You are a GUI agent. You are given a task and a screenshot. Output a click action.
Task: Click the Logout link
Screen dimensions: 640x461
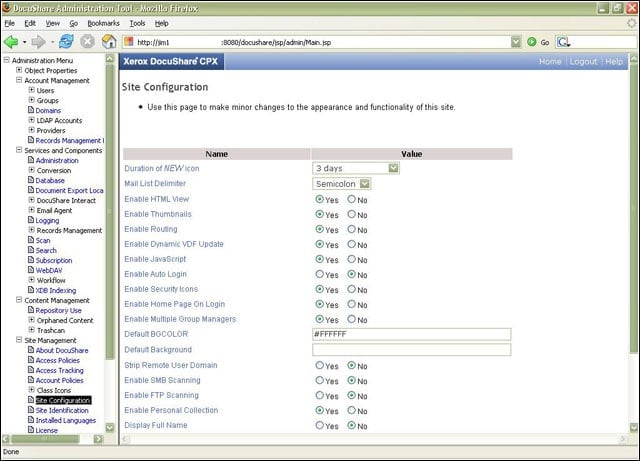583,61
